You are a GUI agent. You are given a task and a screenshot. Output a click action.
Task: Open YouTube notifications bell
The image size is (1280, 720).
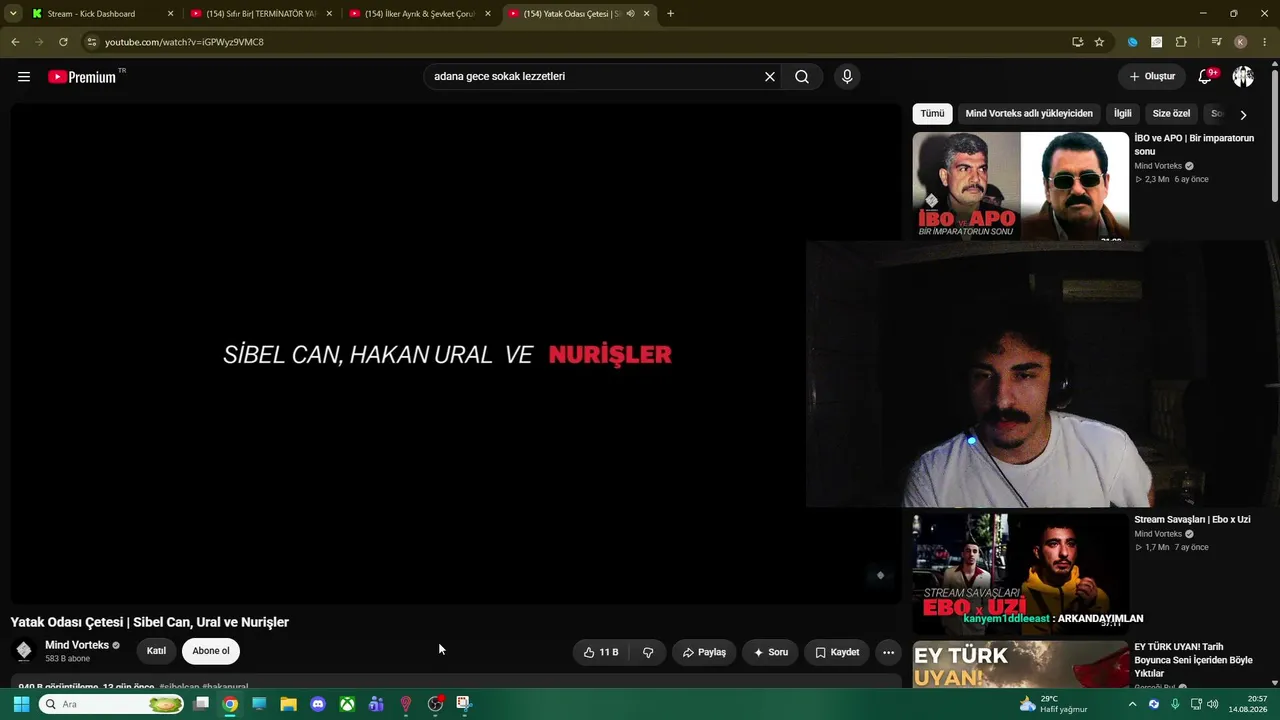1206,77
